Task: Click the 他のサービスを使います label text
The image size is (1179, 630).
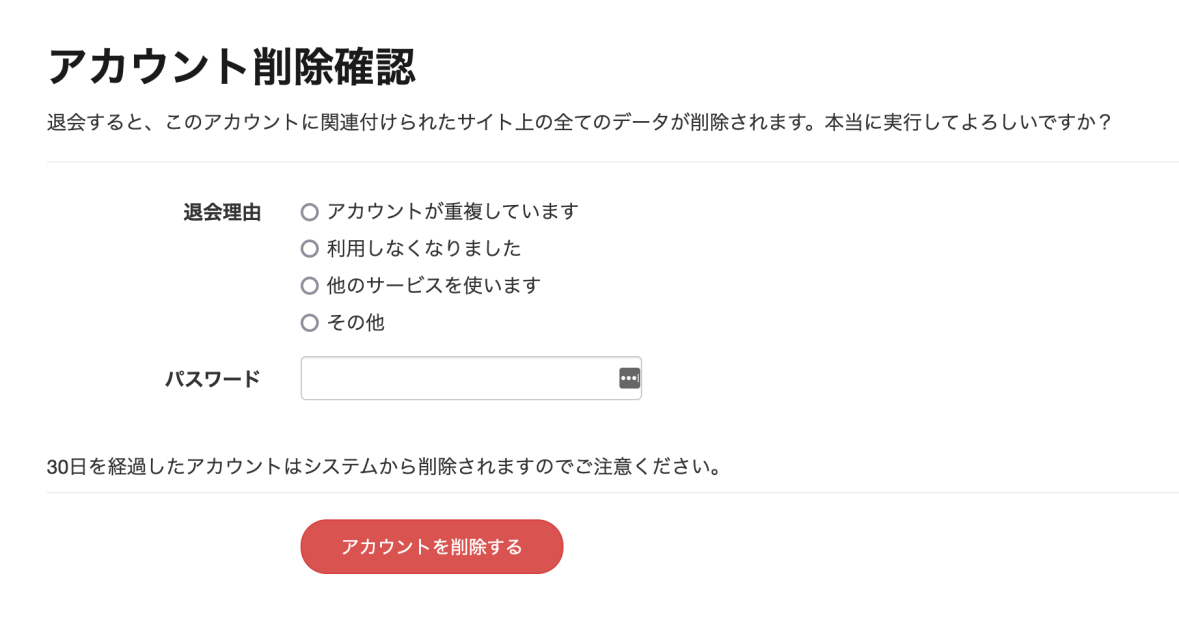Action: pyautogui.click(x=433, y=286)
